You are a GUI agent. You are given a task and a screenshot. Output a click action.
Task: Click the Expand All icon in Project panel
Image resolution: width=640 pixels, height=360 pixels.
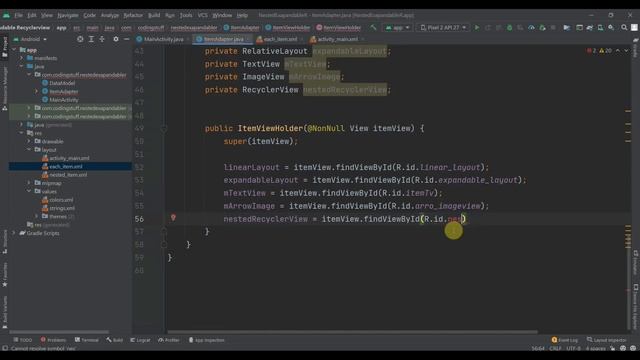91,39
